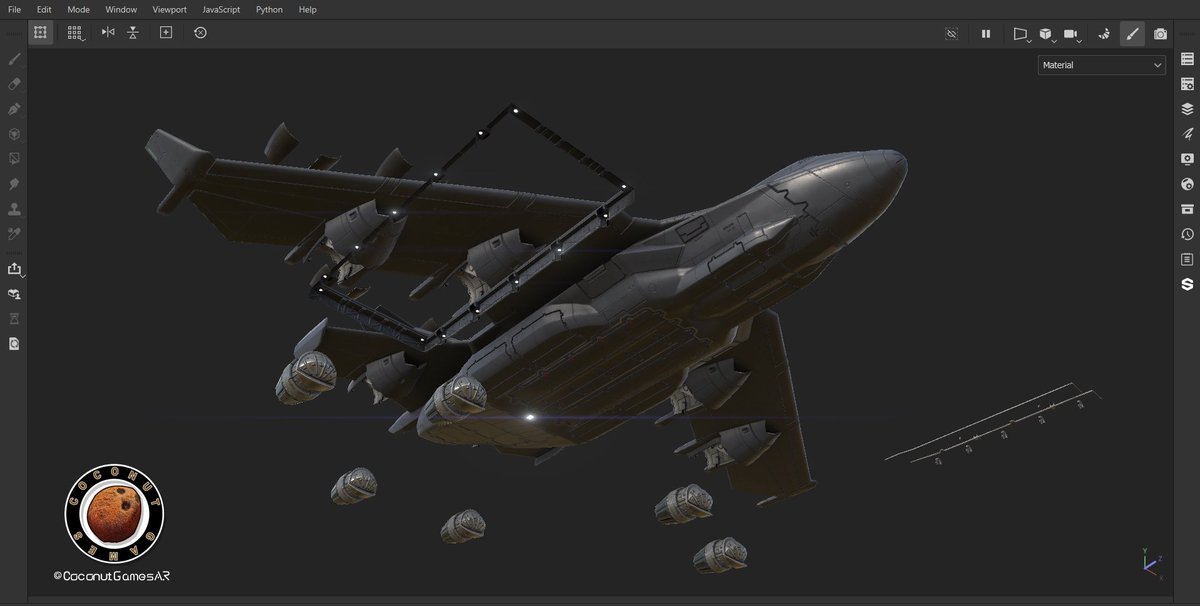This screenshot has width=1200, height=606.
Task: Open the Help menu
Action: pos(308,9)
